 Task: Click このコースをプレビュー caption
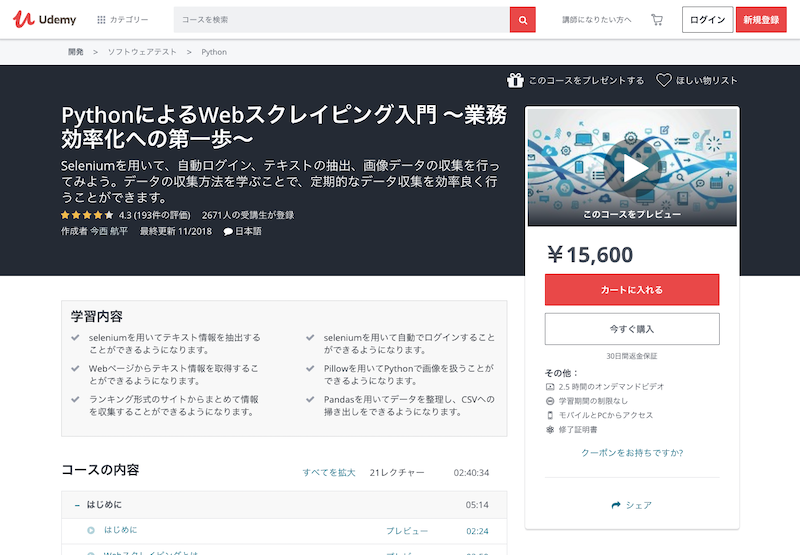tap(632, 214)
